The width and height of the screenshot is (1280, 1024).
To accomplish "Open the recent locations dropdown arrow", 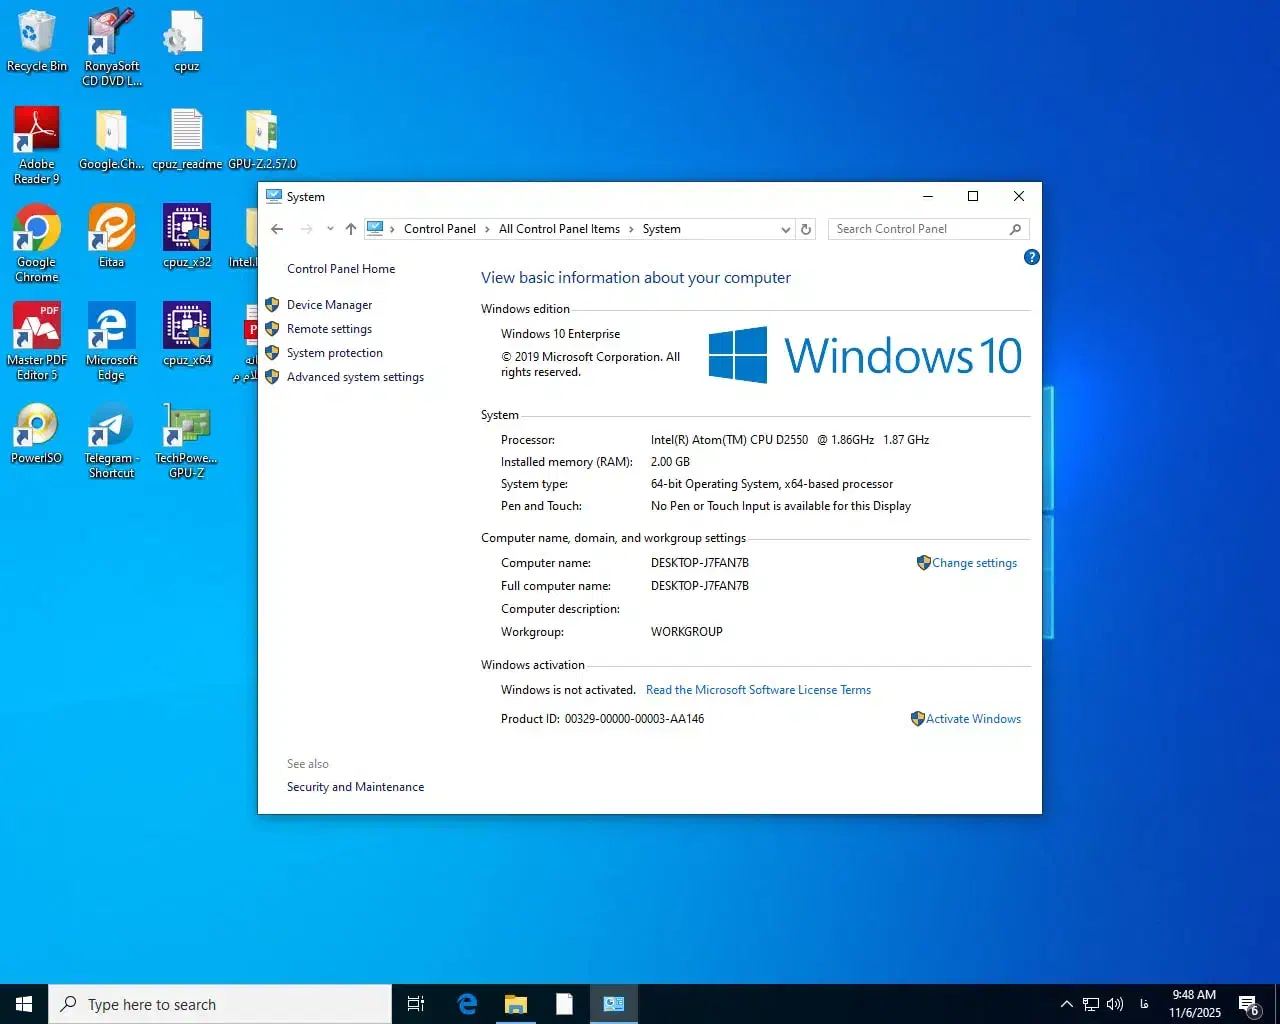I will [330, 229].
